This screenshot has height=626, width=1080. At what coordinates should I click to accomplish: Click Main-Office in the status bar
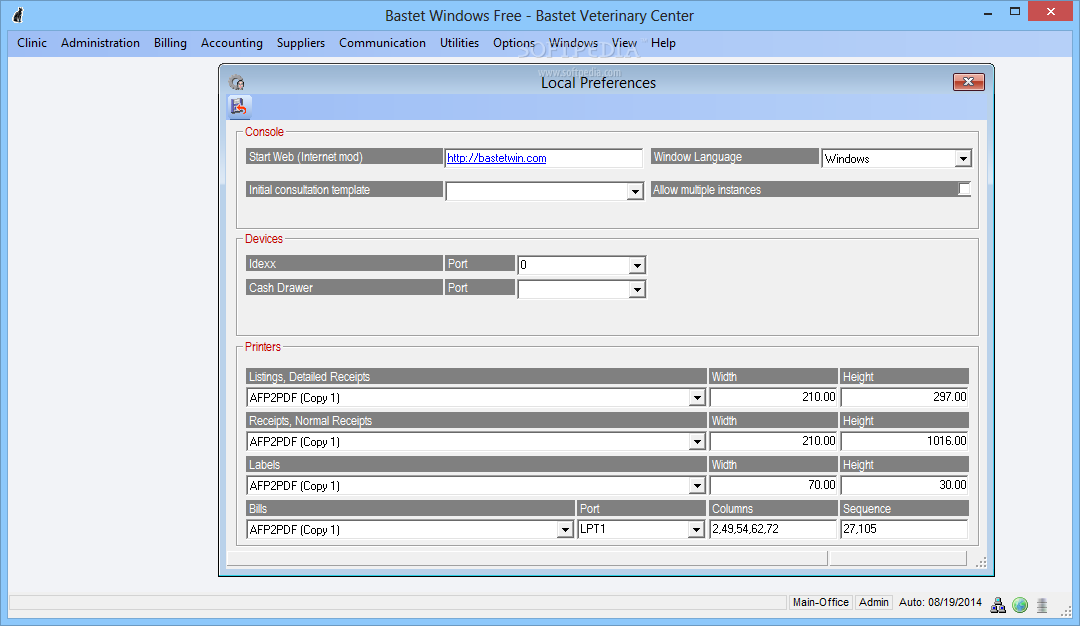point(820,603)
